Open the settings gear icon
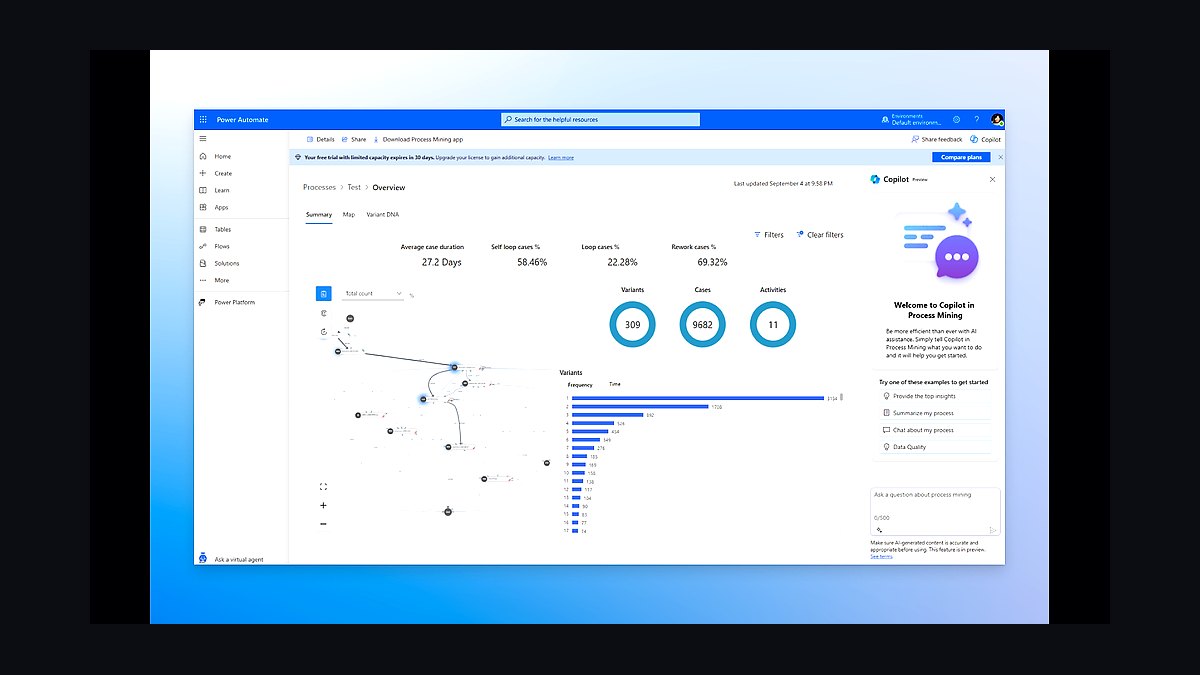Image resolution: width=1200 pixels, height=675 pixels. tap(956, 119)
